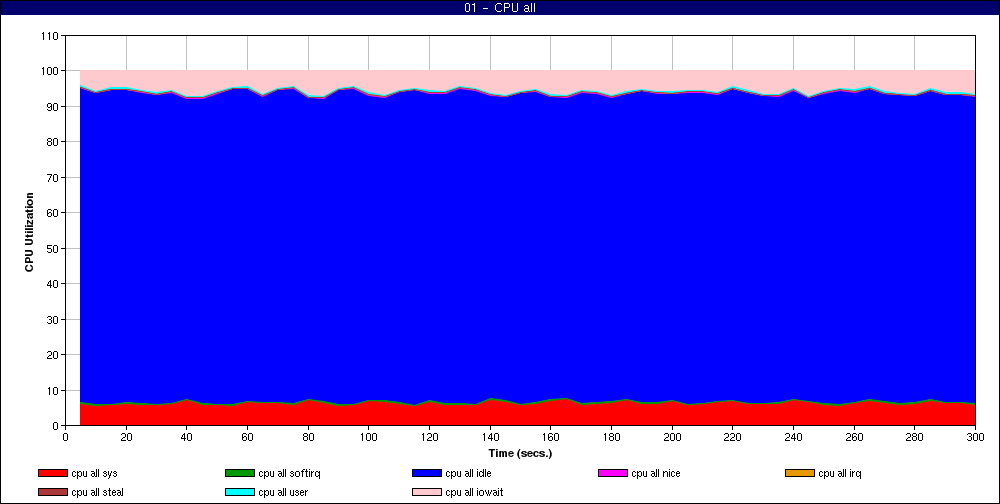This screenshot has width=1000, height=504.
Task: Click the red 'cpu all sys' legend swatch
Action: click(x=53, y=473)
